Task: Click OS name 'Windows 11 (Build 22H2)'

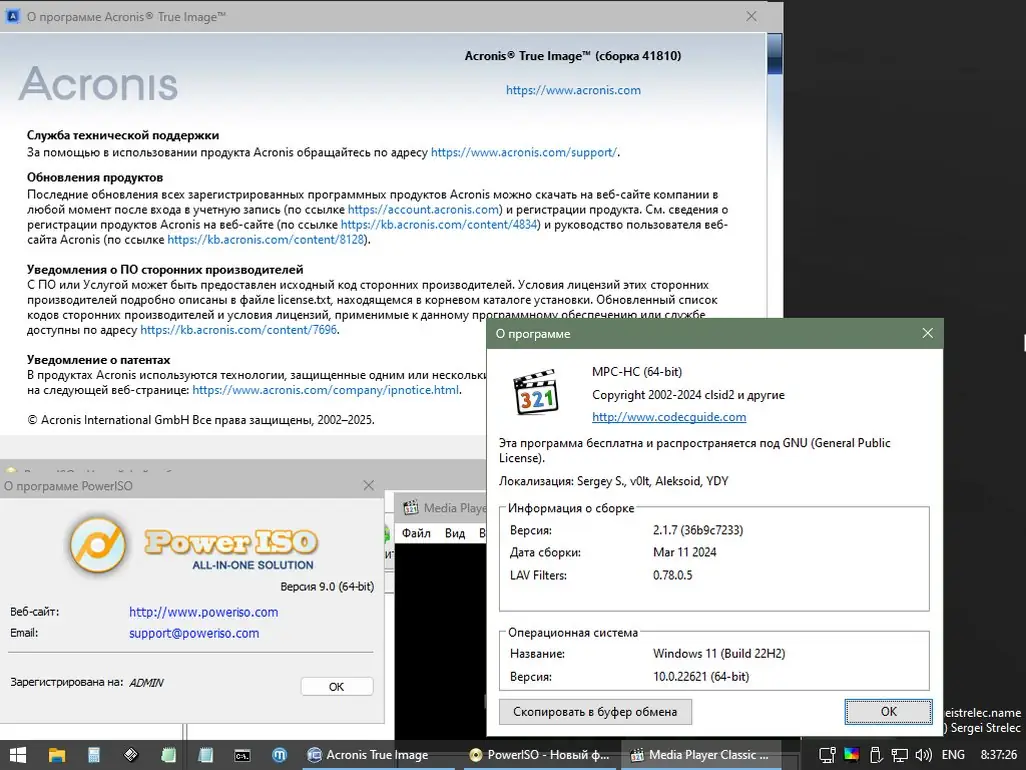Action: [719, 654]
